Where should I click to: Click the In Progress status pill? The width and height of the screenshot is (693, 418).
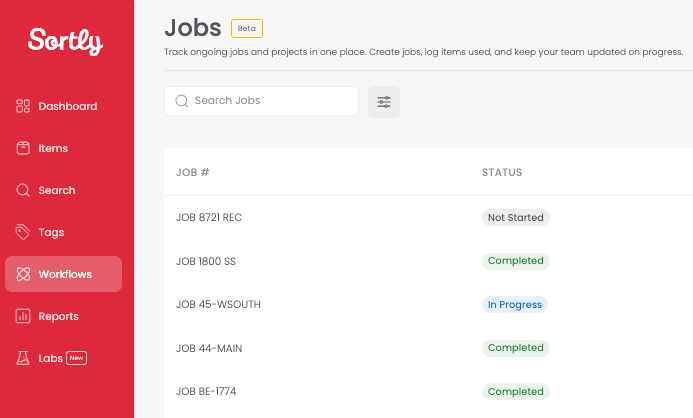coord(514,304)
